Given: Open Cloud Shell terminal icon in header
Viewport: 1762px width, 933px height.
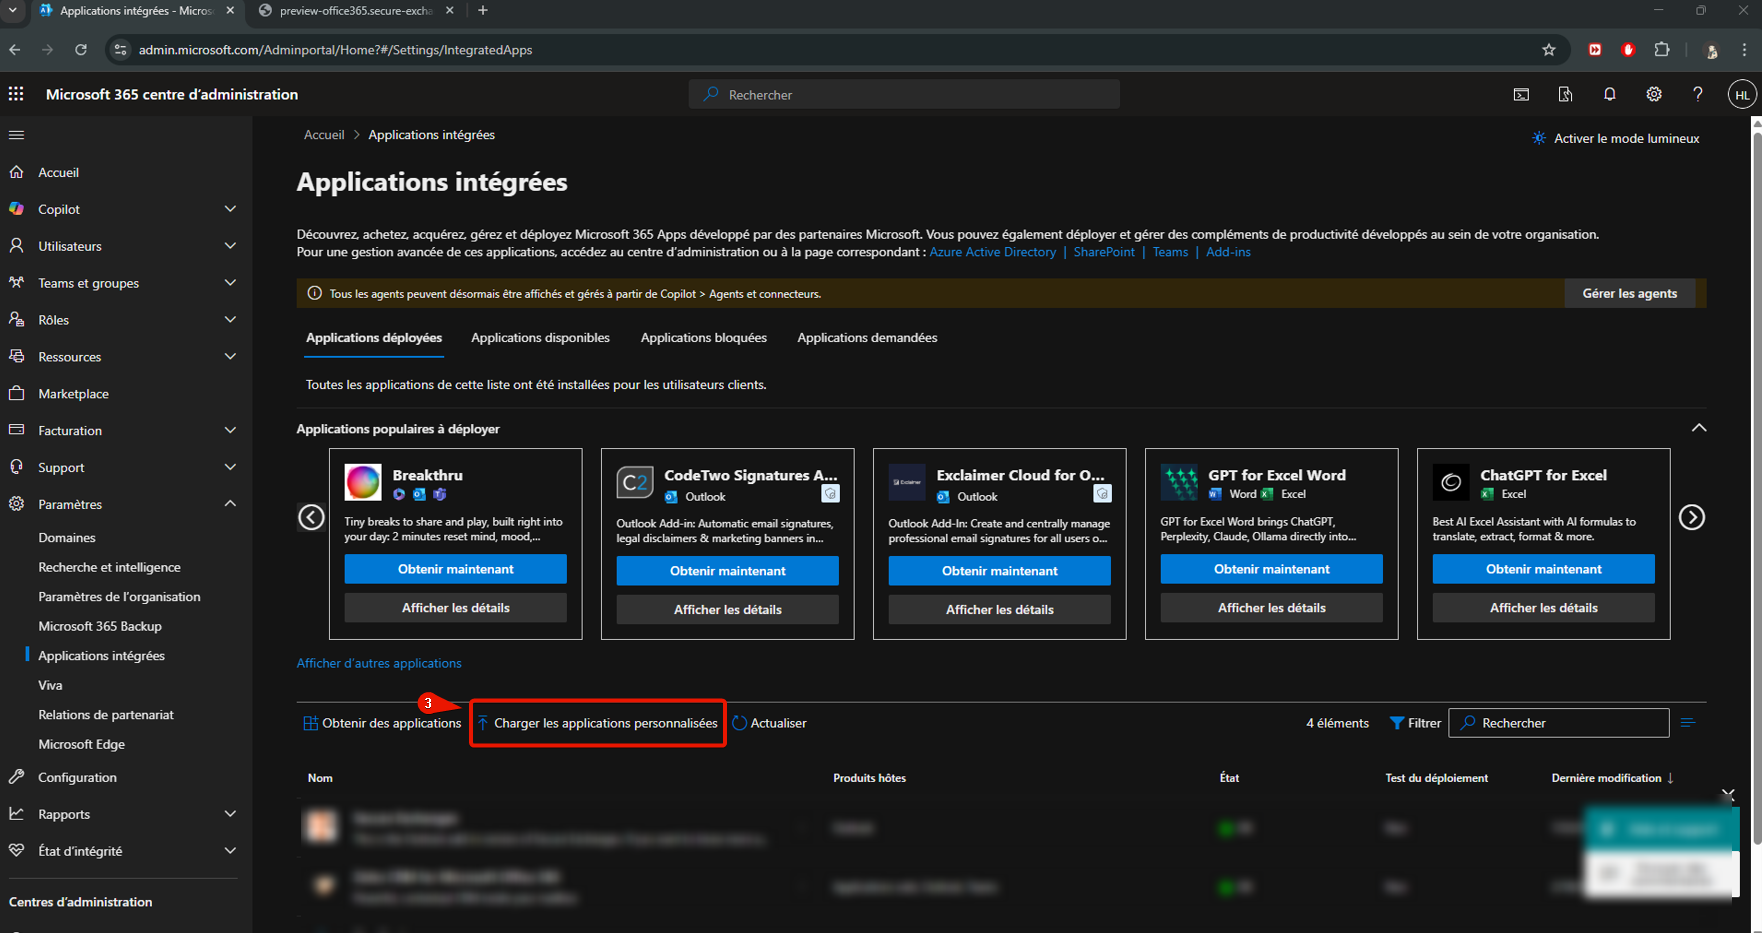Looking at the screenshot, I should pyautogui.click(x=1521, y=94).
